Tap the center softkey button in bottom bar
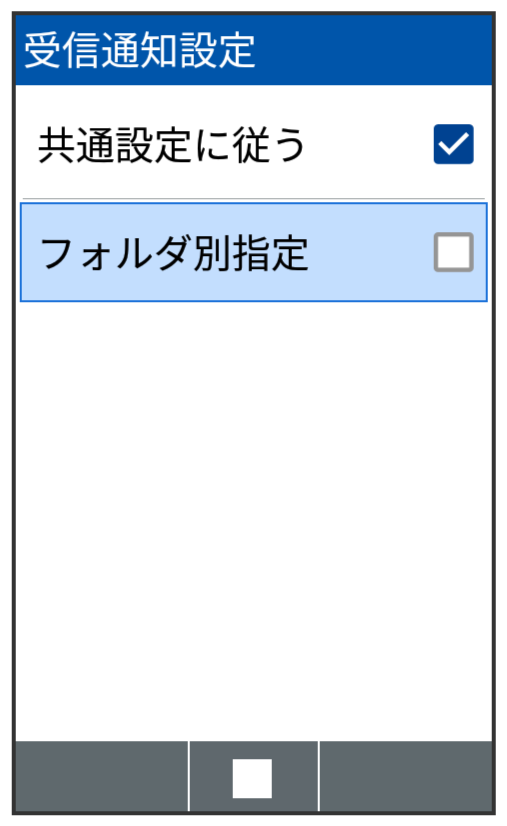Image resolution: width=507 pixels, height=826 pixels. (x=254, y=776)
